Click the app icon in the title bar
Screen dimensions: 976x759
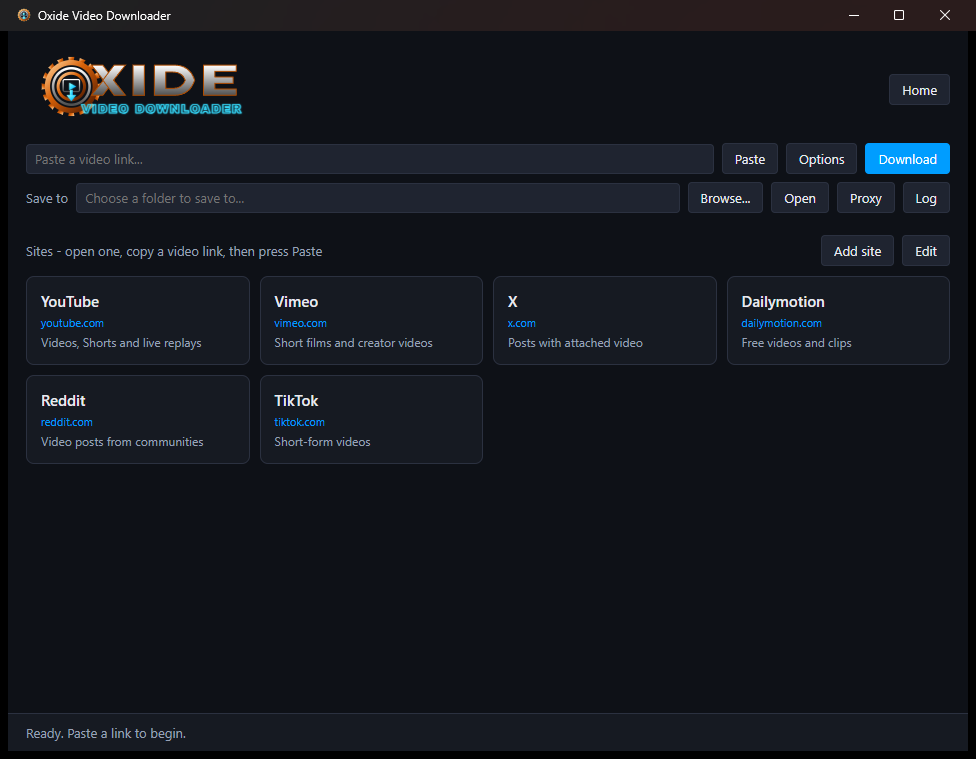point(24,15)
